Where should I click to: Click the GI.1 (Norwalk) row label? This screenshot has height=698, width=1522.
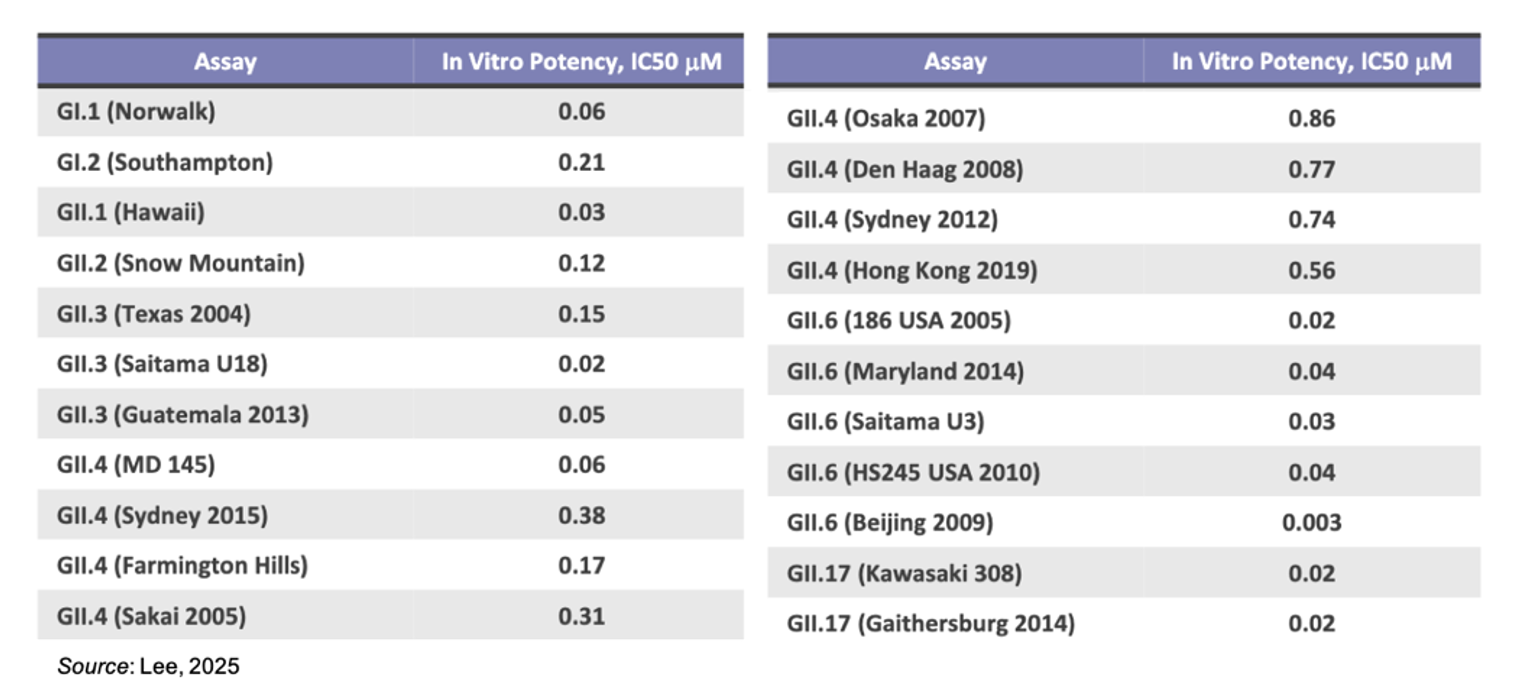(x=136, y=112)
